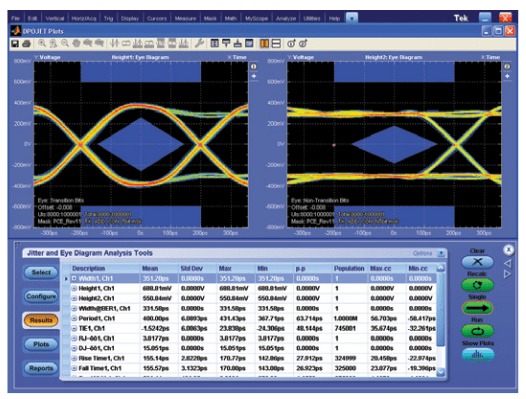The width and height of the screenshot is (526, 399).
Task: Click the right-pointing triangle beside Recalc
Action: pyautogui.click(x=508, y=274)
